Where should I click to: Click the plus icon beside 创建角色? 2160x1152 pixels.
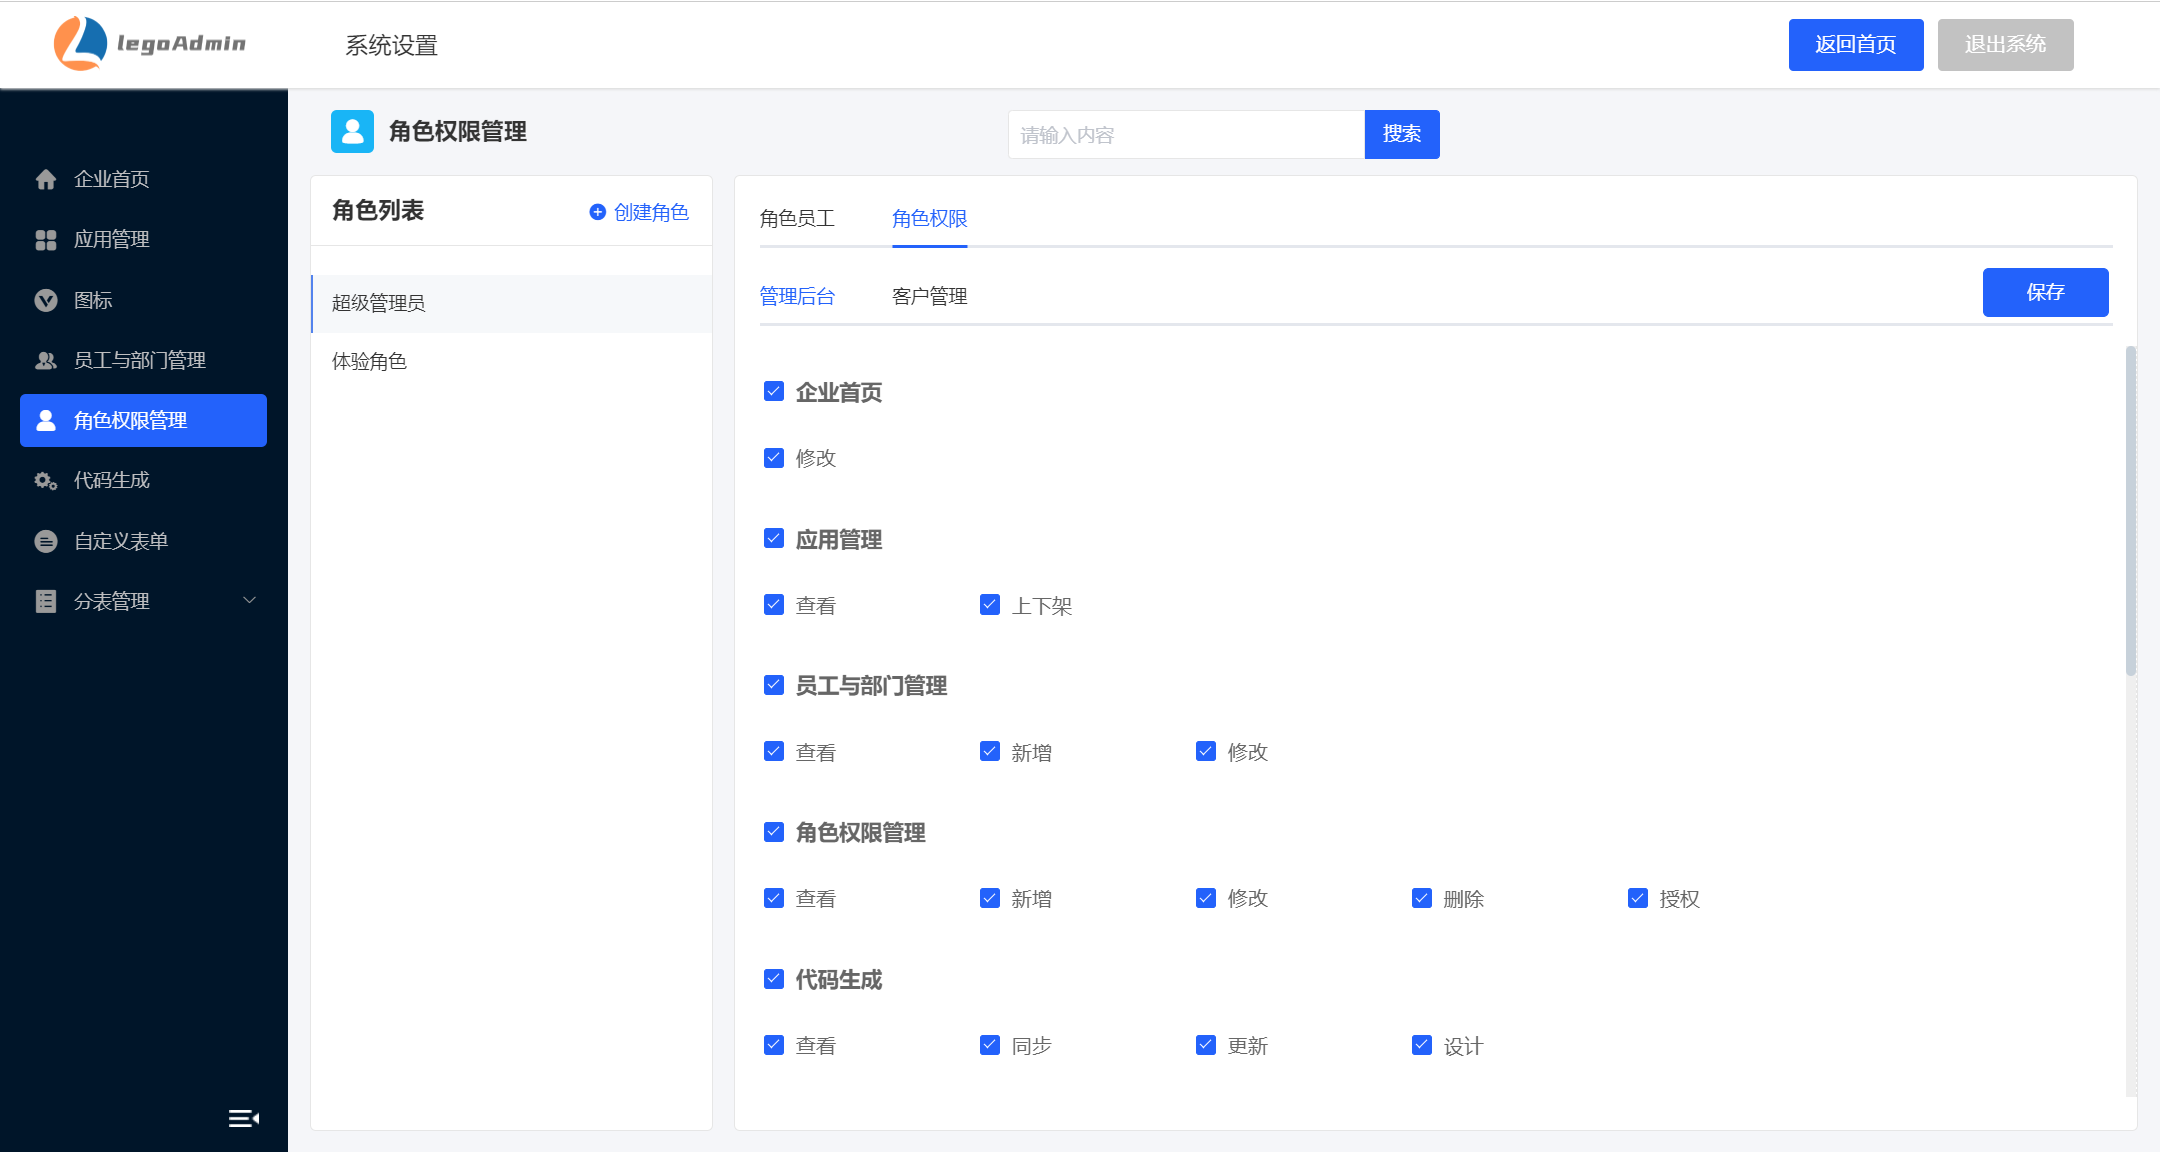point(598,212)
